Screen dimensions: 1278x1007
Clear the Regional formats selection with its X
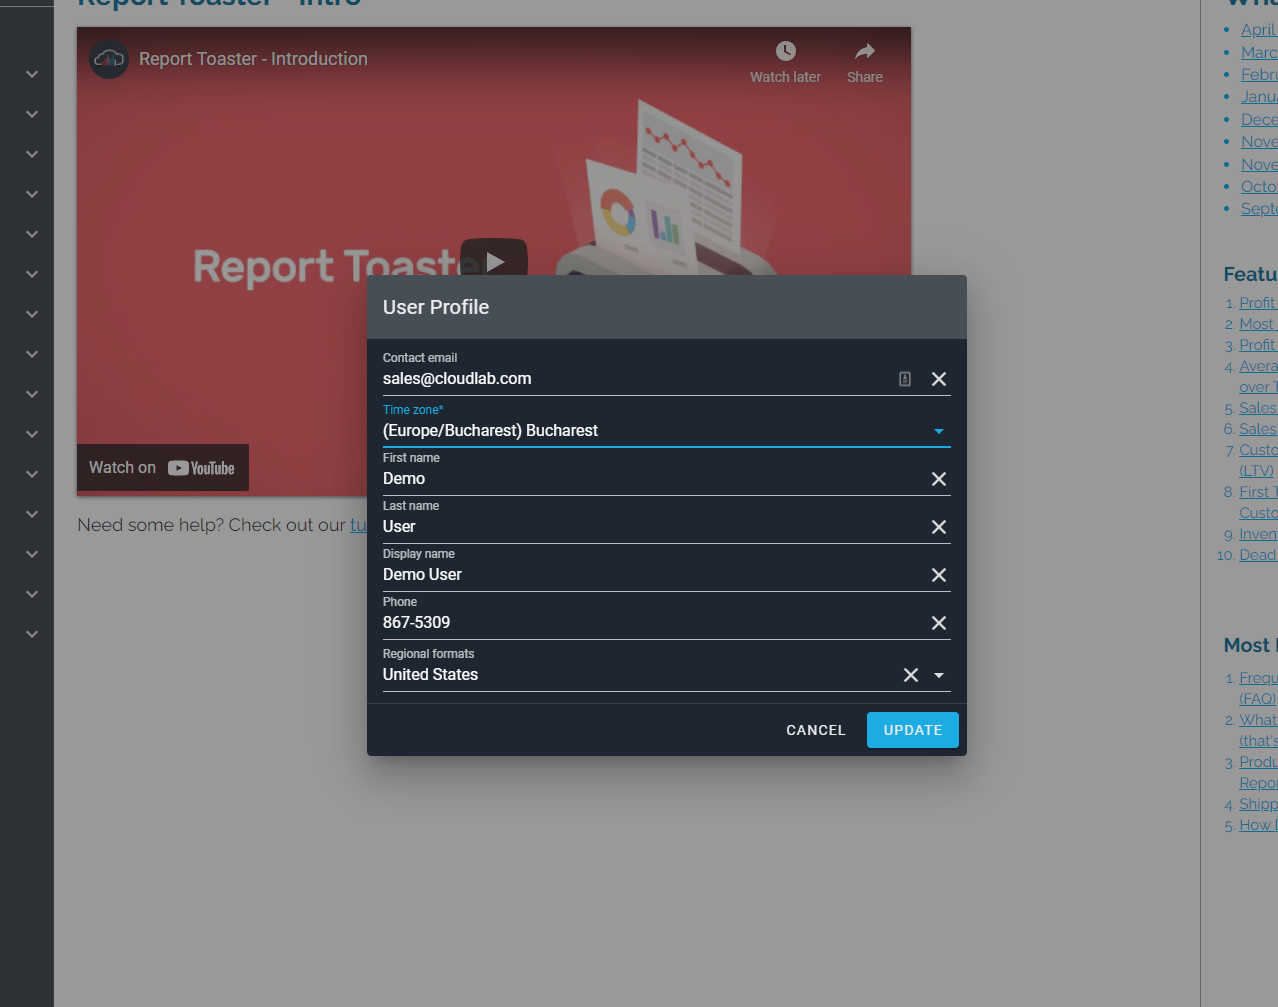[912, 674]
